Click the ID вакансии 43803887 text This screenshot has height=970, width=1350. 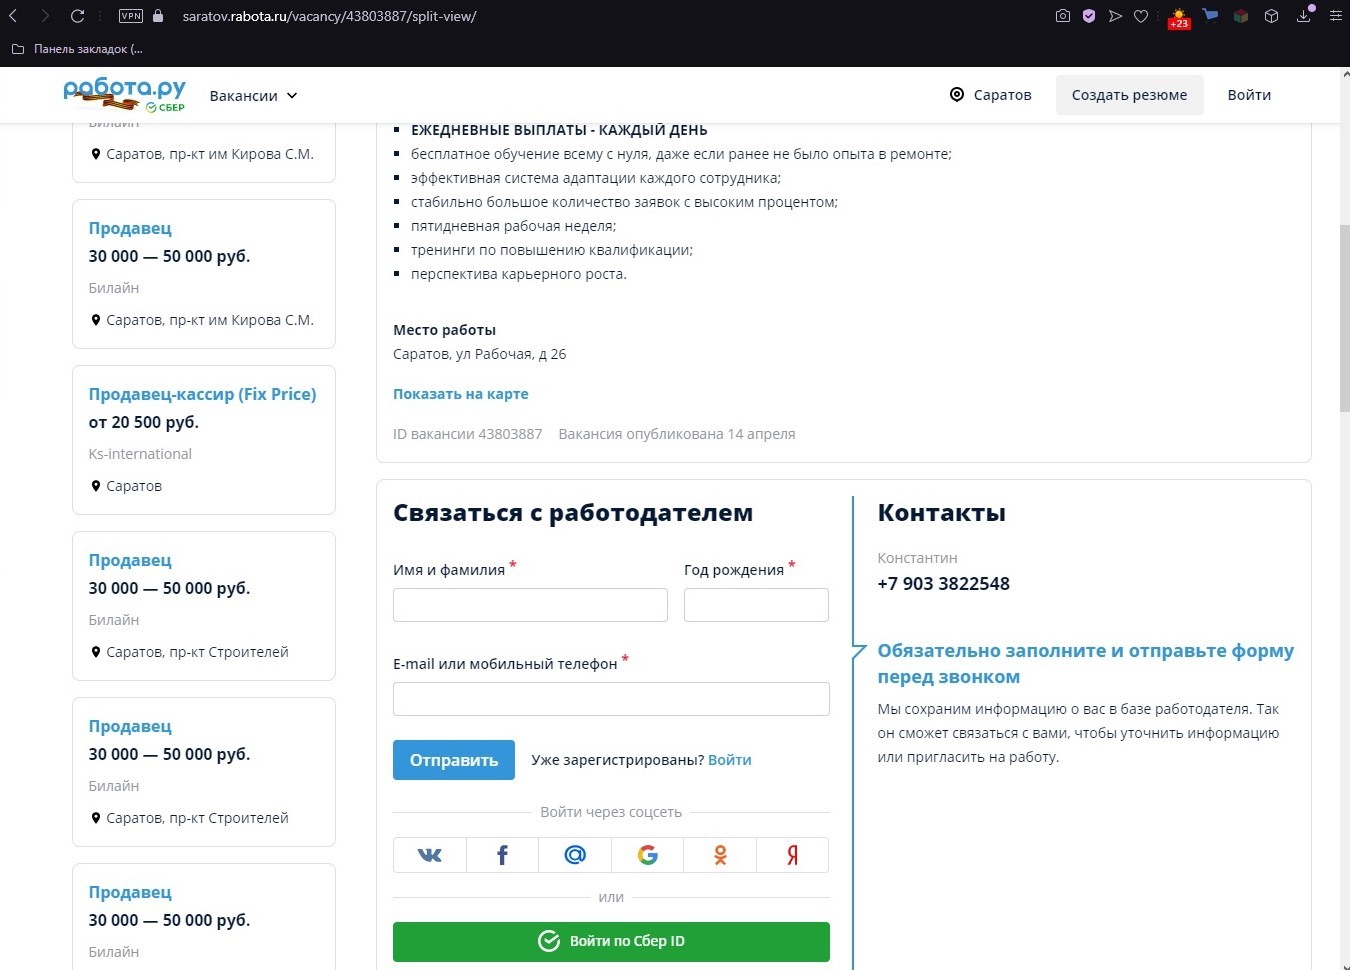point(467,434)
